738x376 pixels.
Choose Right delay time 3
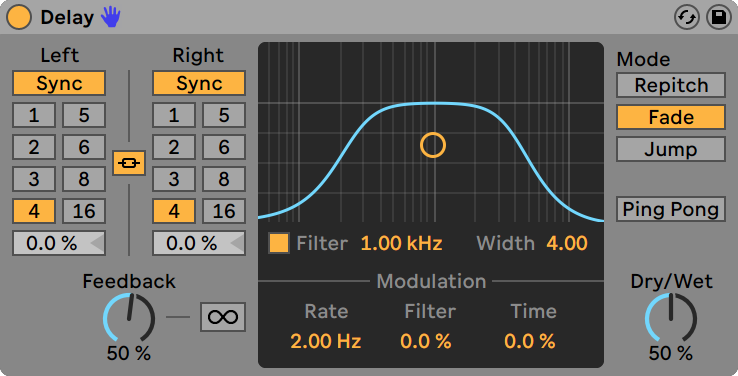coord(174,179)
